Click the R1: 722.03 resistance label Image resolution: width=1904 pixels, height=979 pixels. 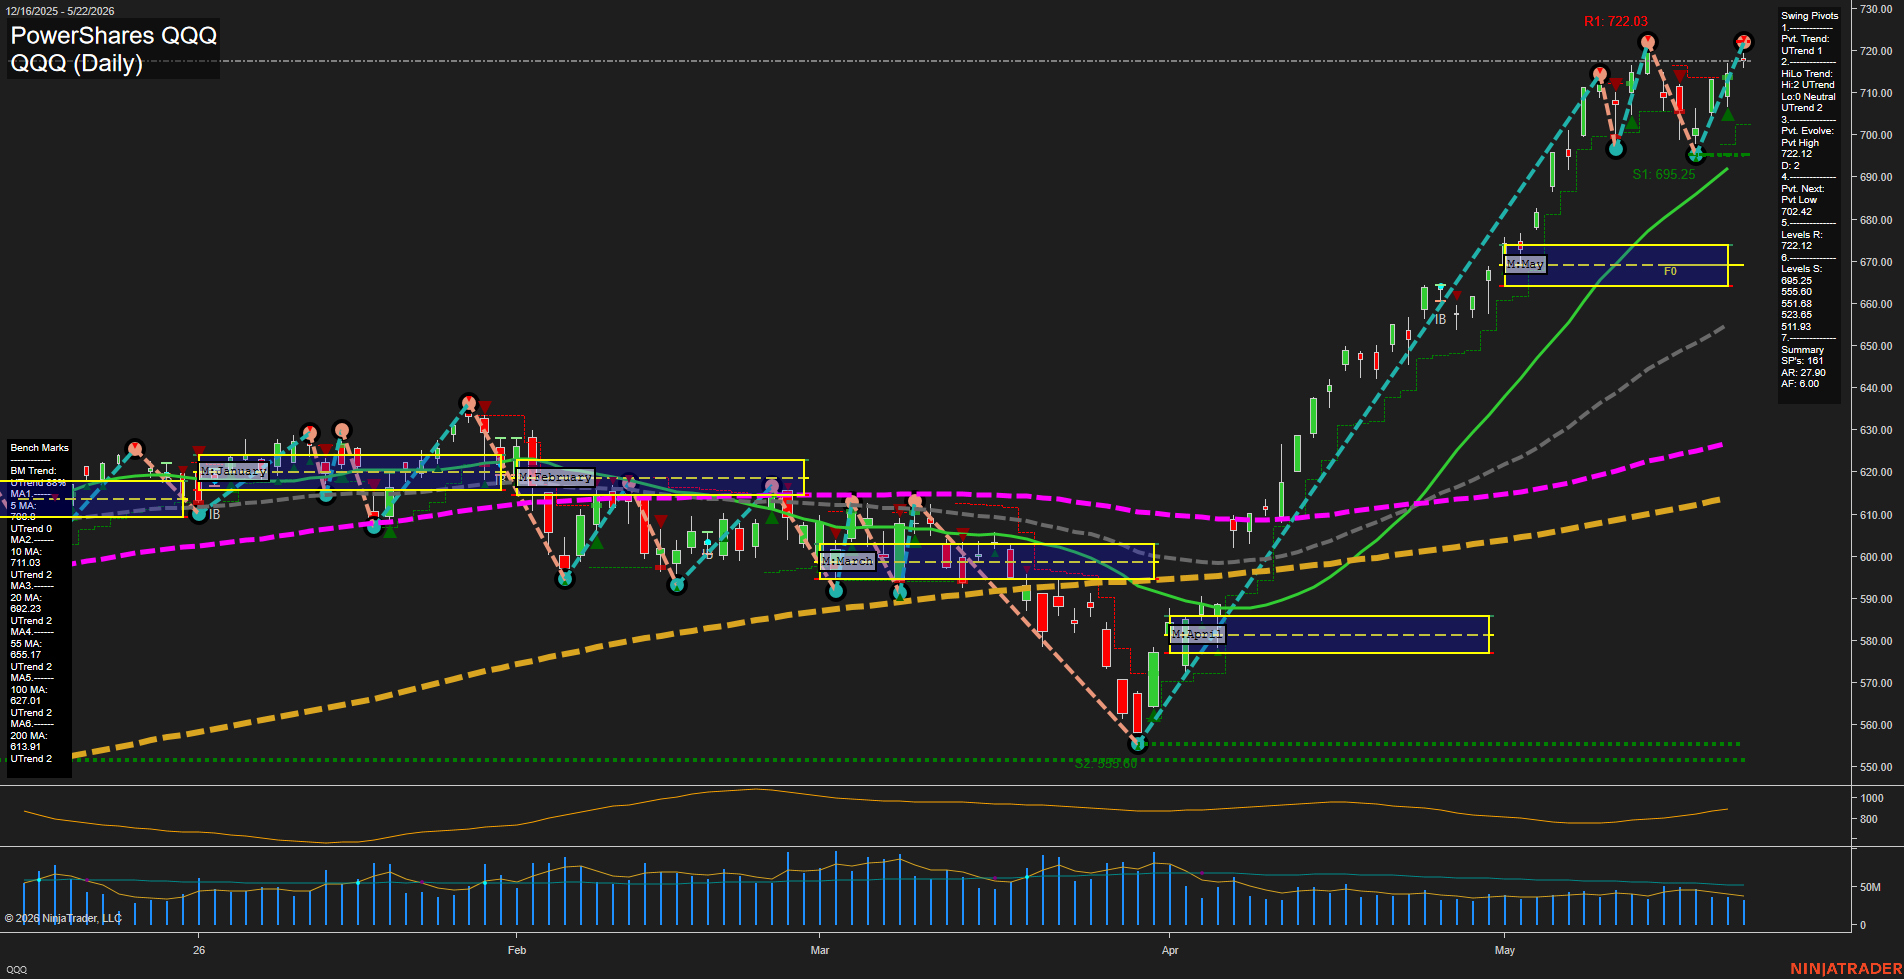(x=1616, y=21)
